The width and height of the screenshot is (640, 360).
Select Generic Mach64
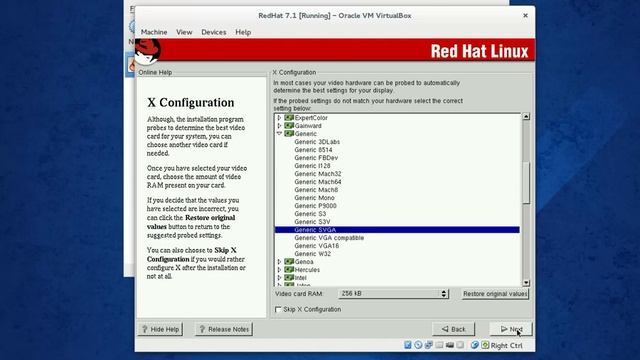coord(318,182)
